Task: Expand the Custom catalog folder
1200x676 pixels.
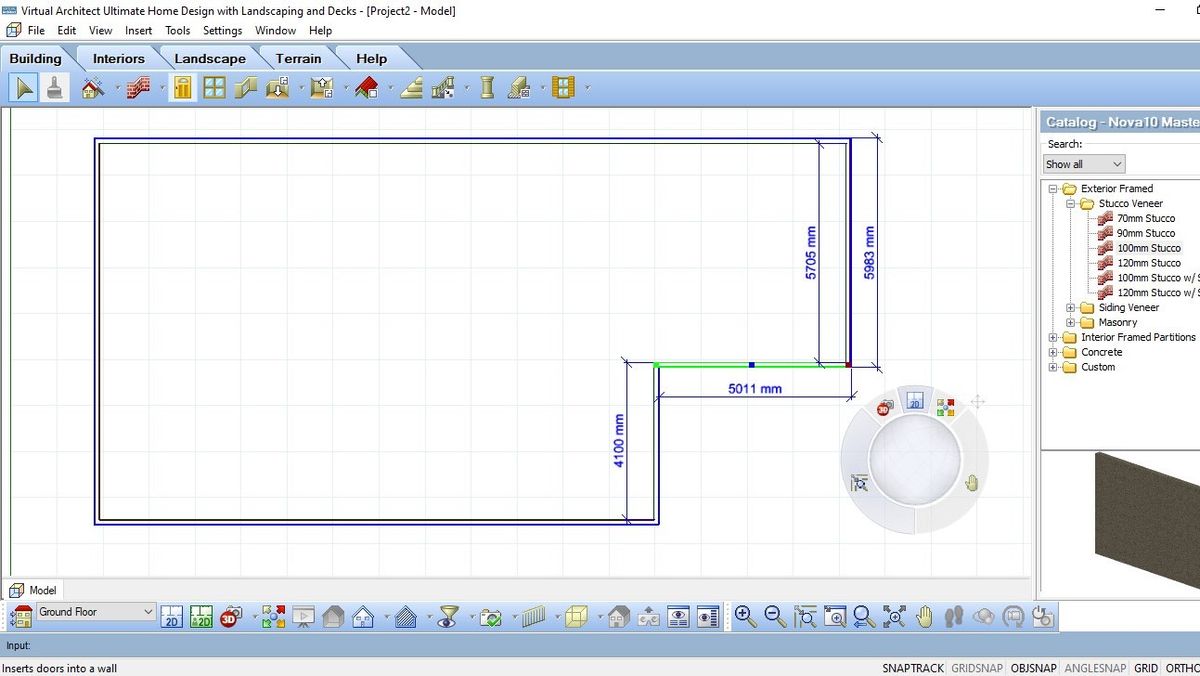Action: [1053, 367]
